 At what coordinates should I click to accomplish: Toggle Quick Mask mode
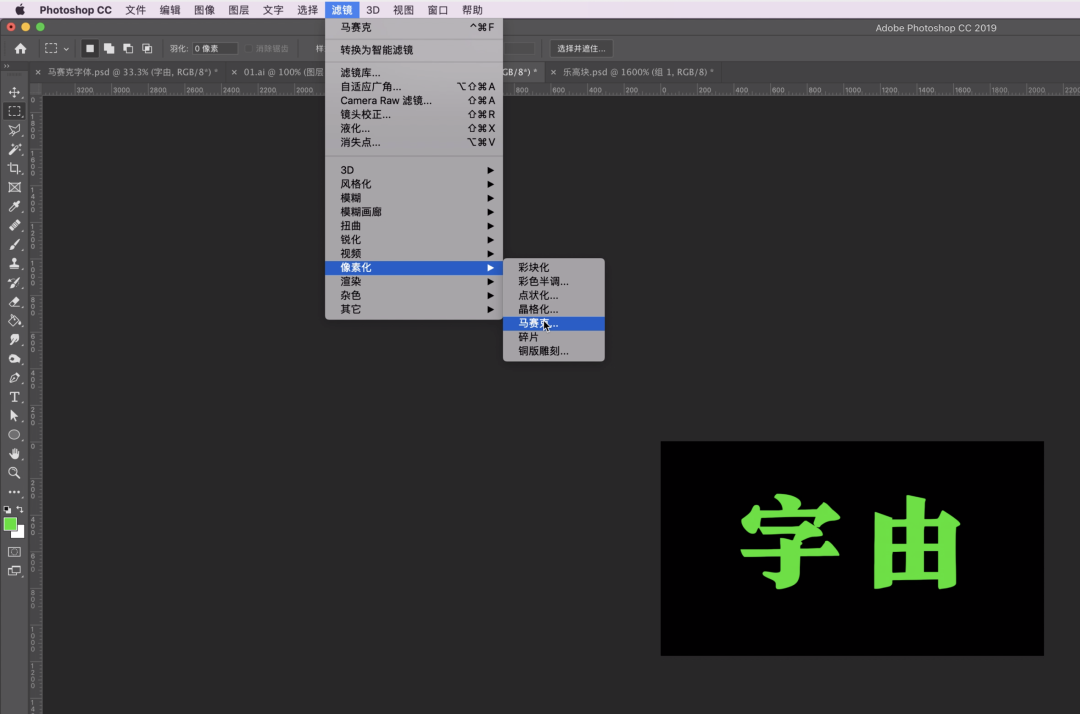(14, 552)
